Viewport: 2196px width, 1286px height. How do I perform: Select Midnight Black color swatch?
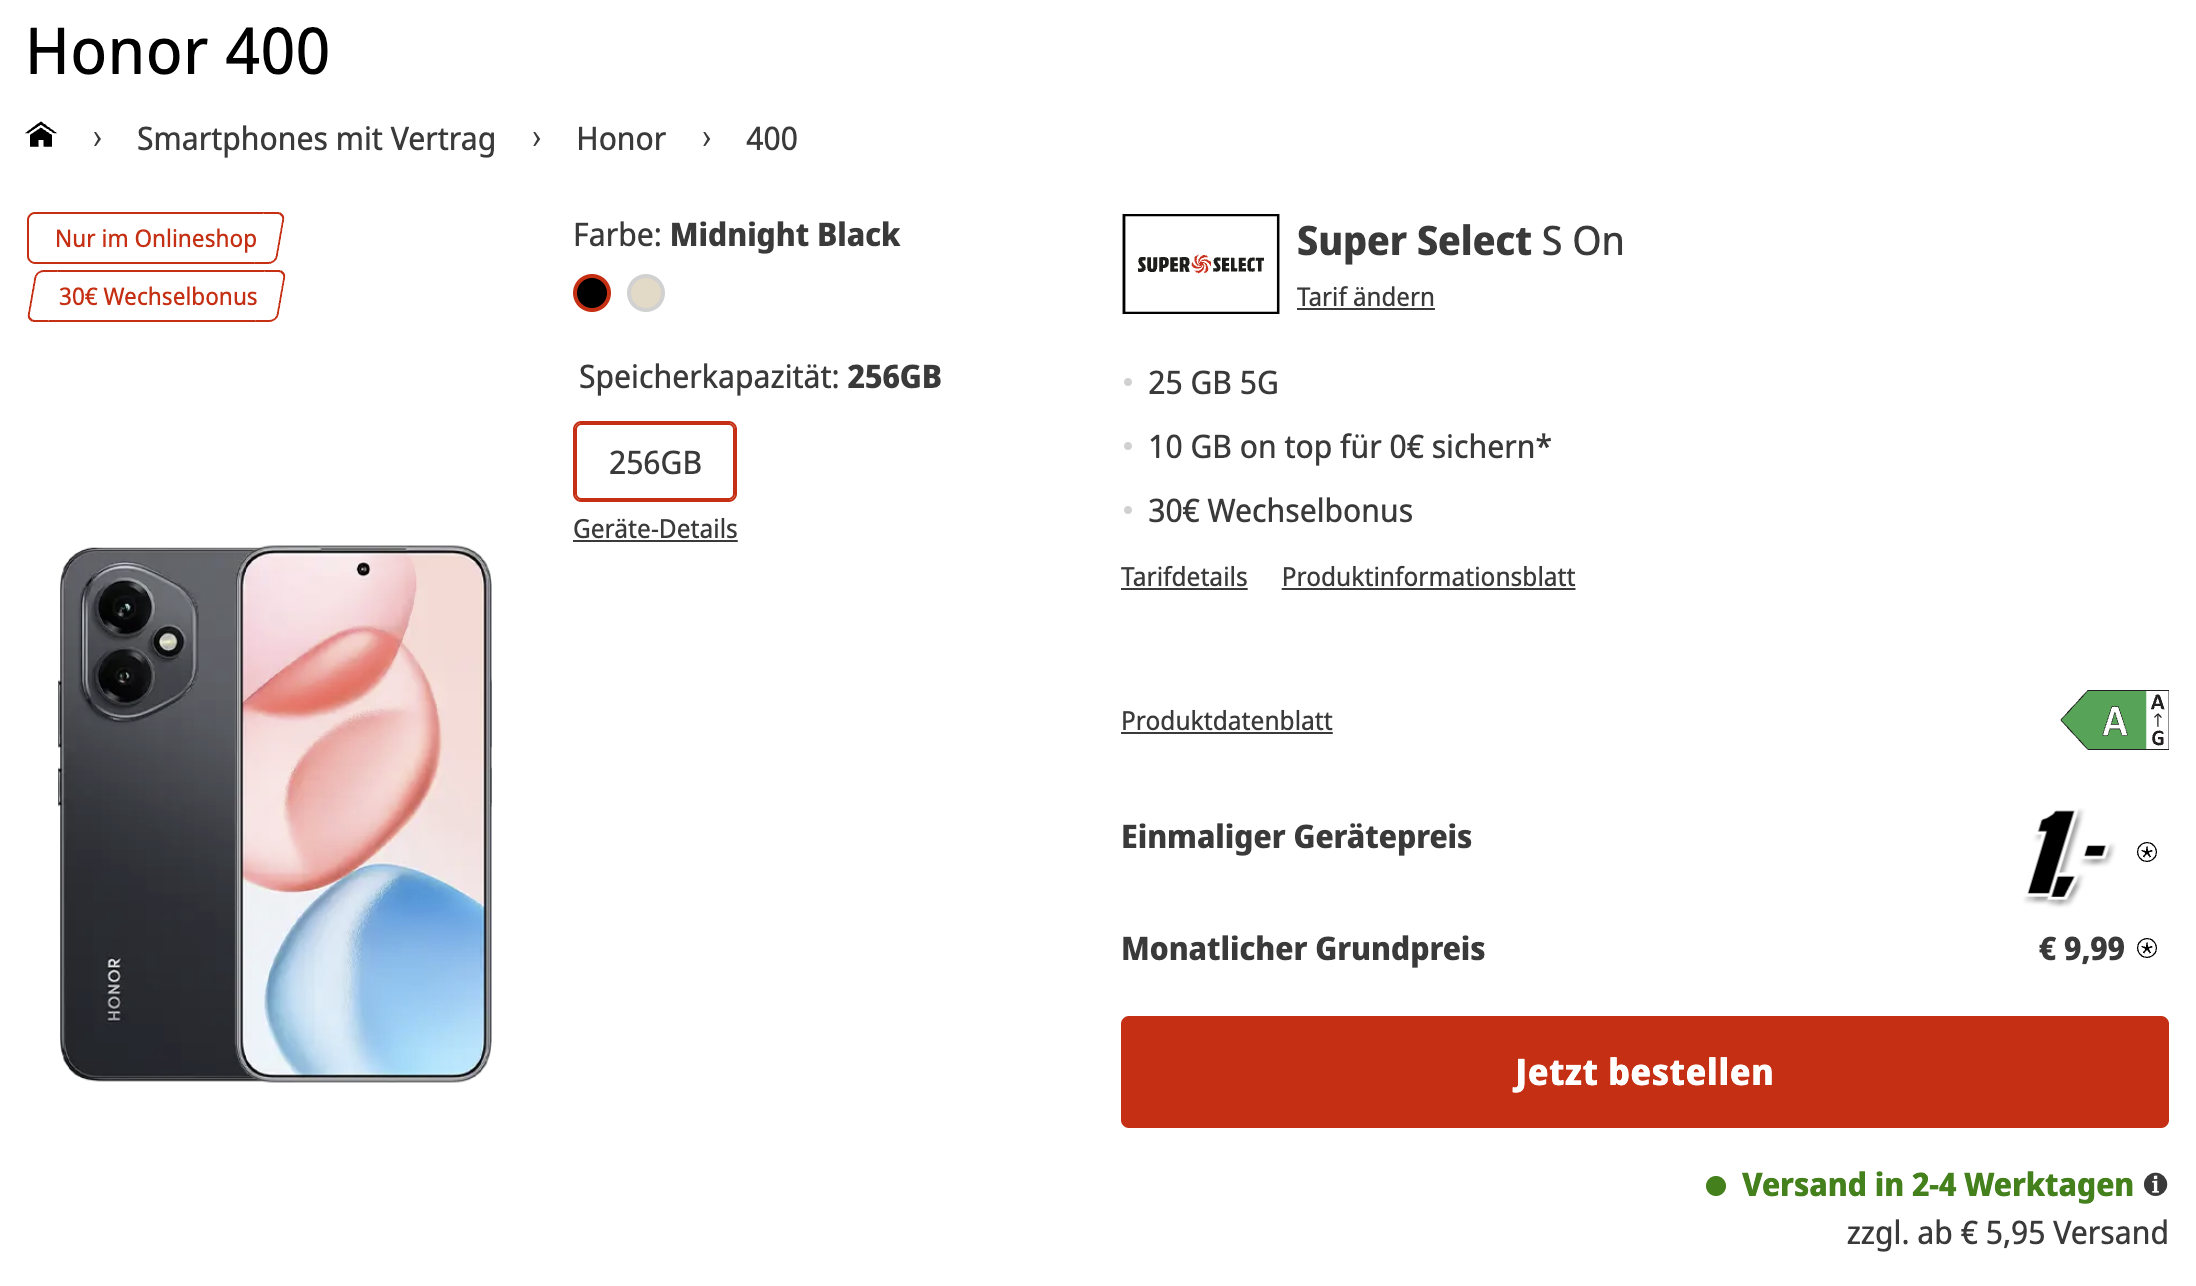[x=592, y=293]
